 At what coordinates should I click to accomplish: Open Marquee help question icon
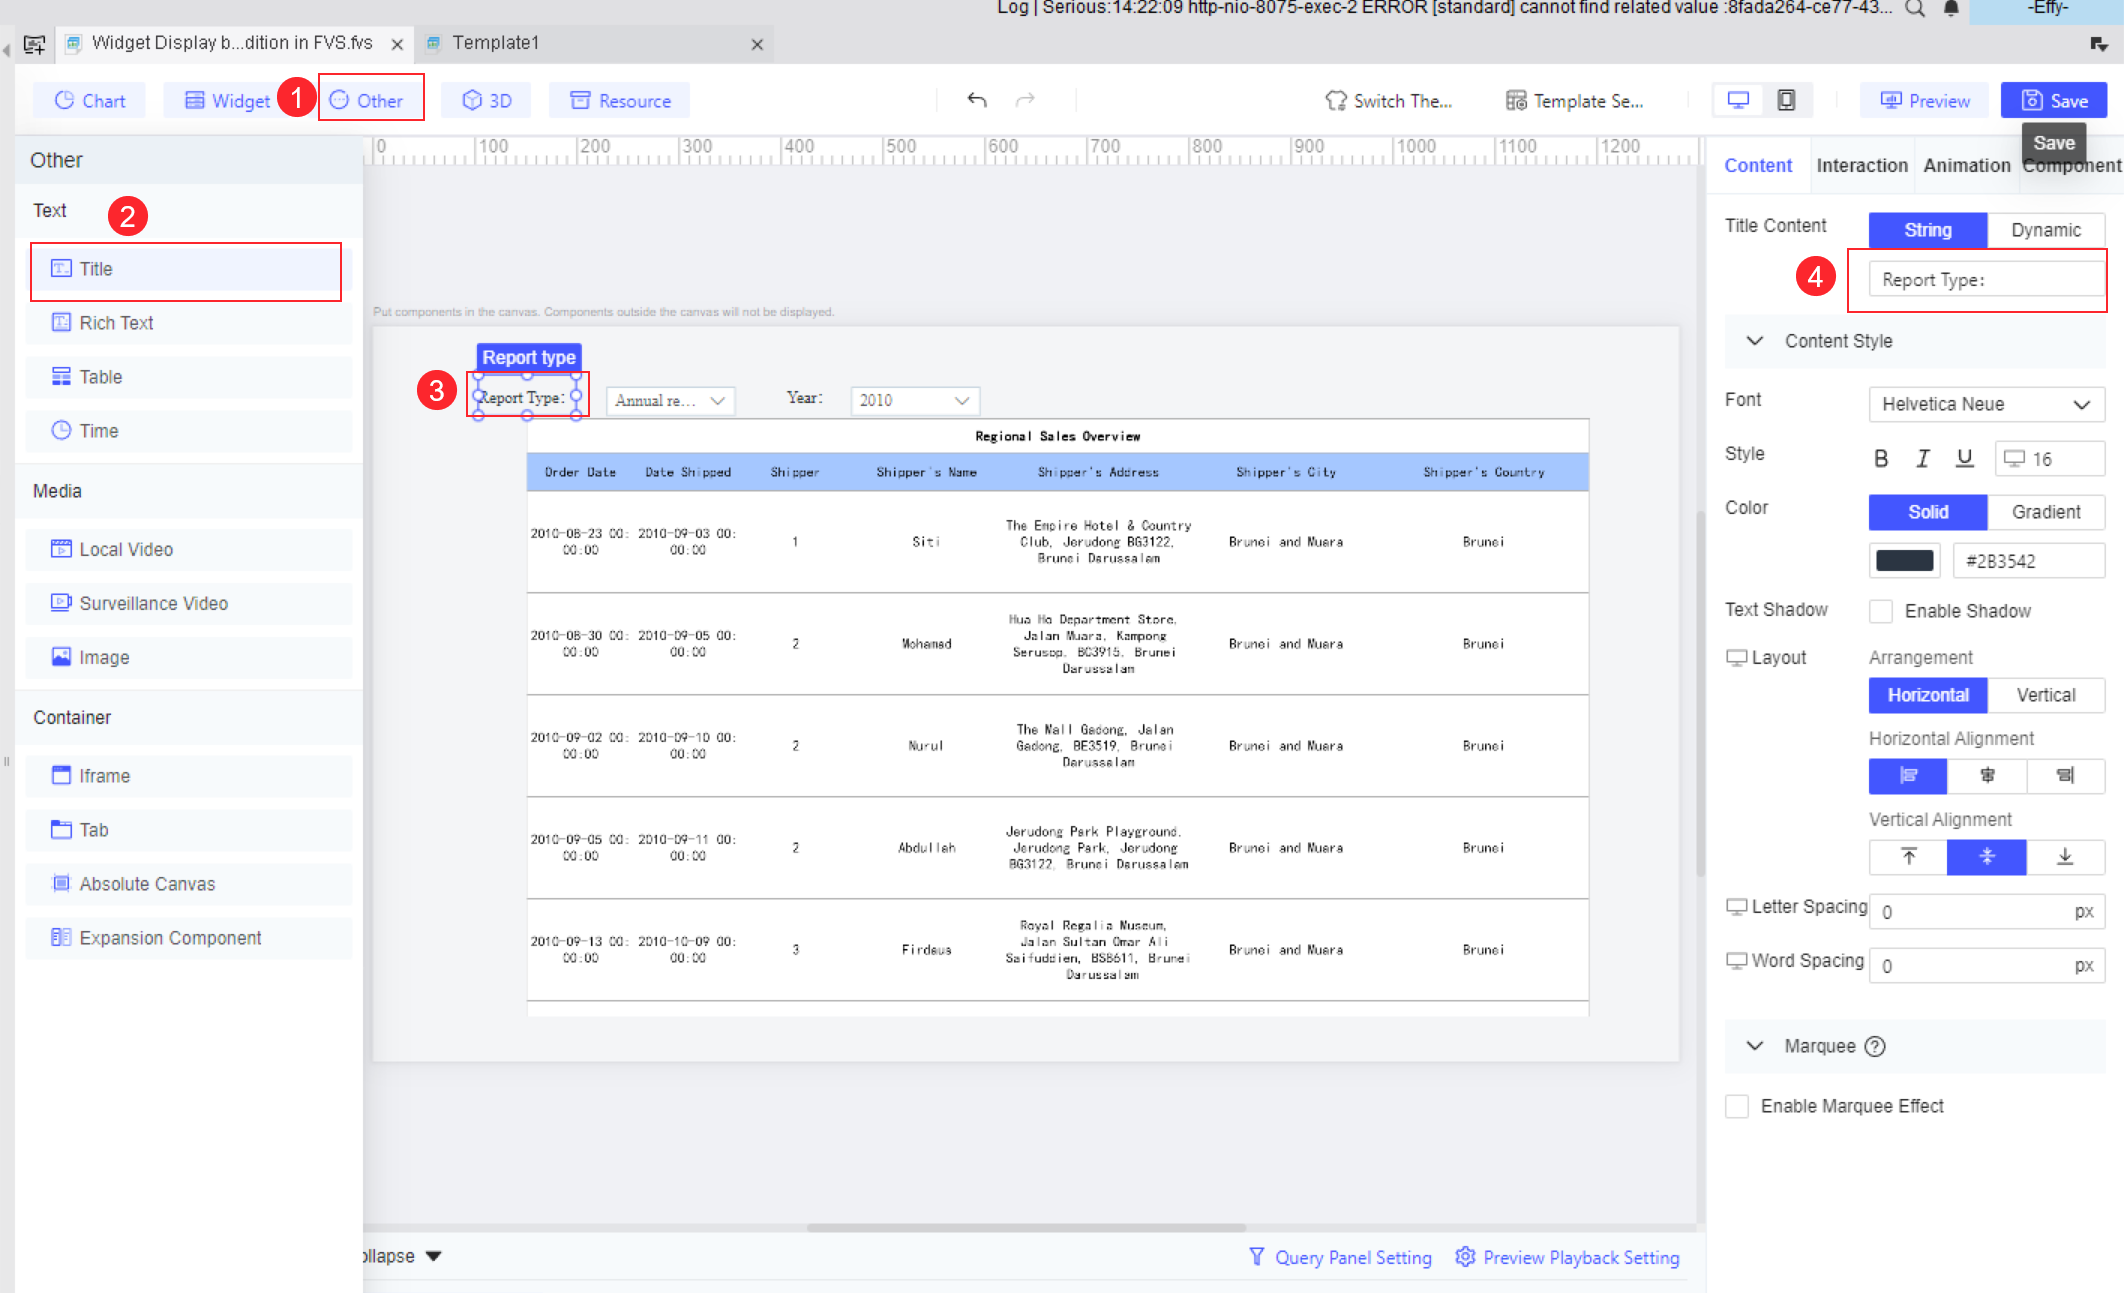tap(1876, 1046)
